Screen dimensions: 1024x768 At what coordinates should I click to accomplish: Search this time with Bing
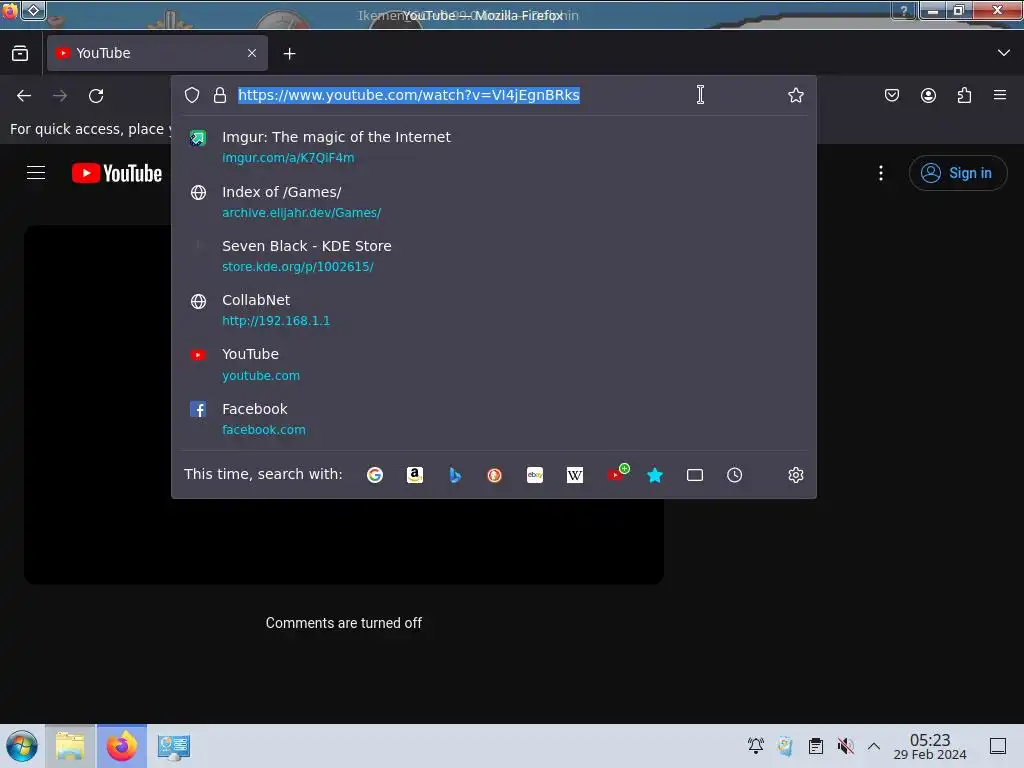[x=455, y=475]
